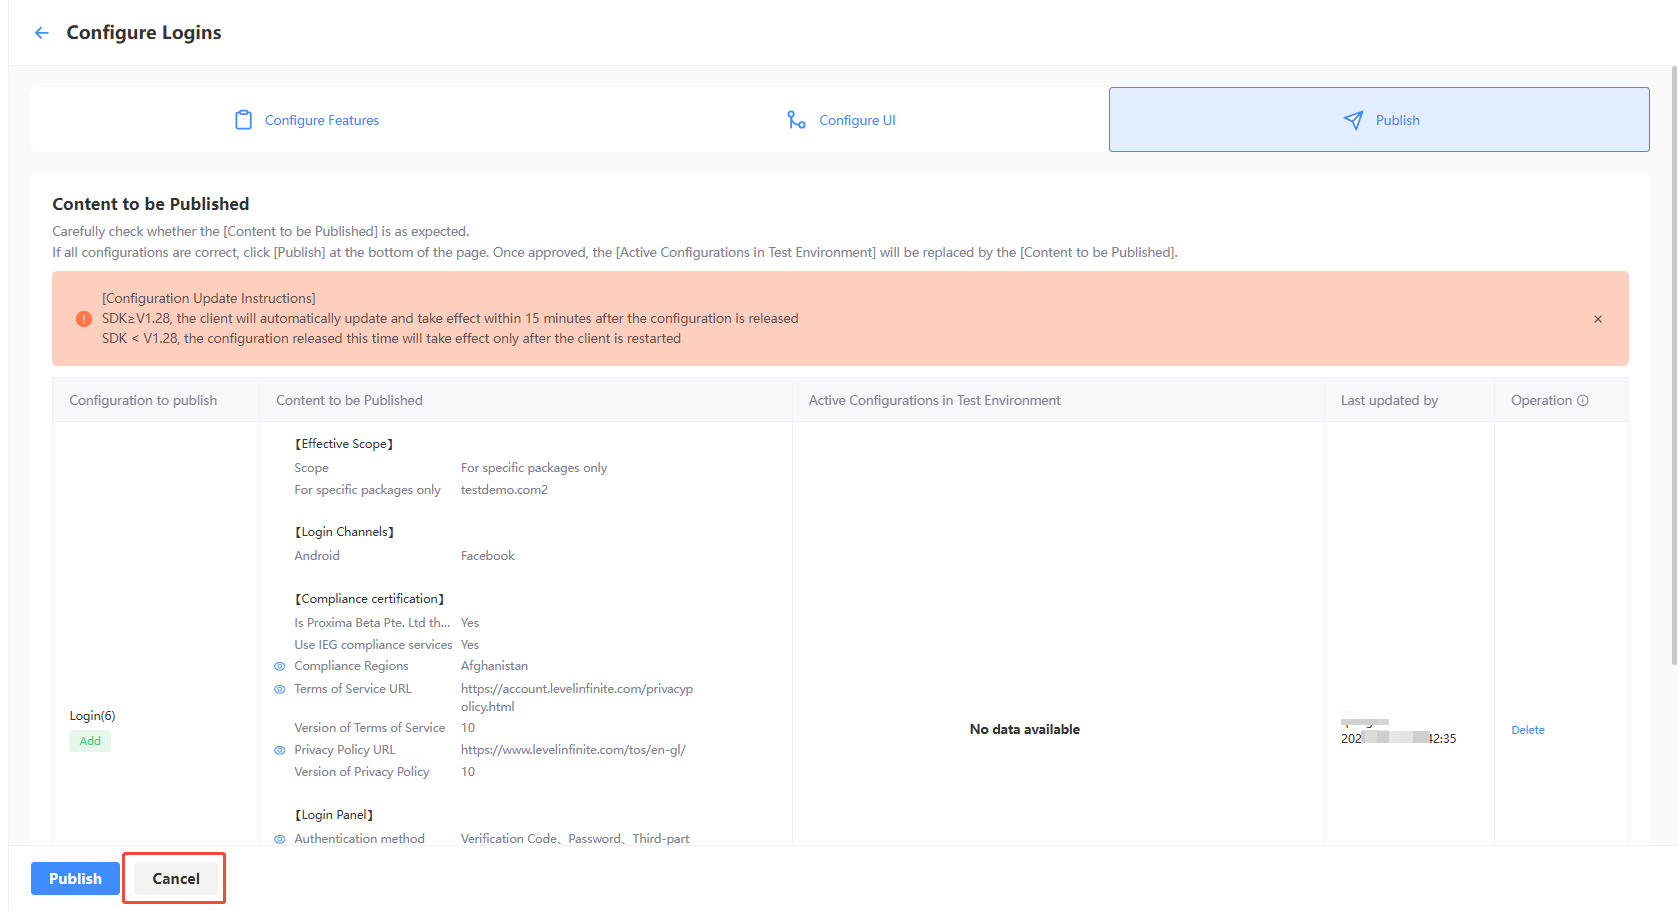
Task: Delete the Login(6) configuration
Action: point(1527,730)
